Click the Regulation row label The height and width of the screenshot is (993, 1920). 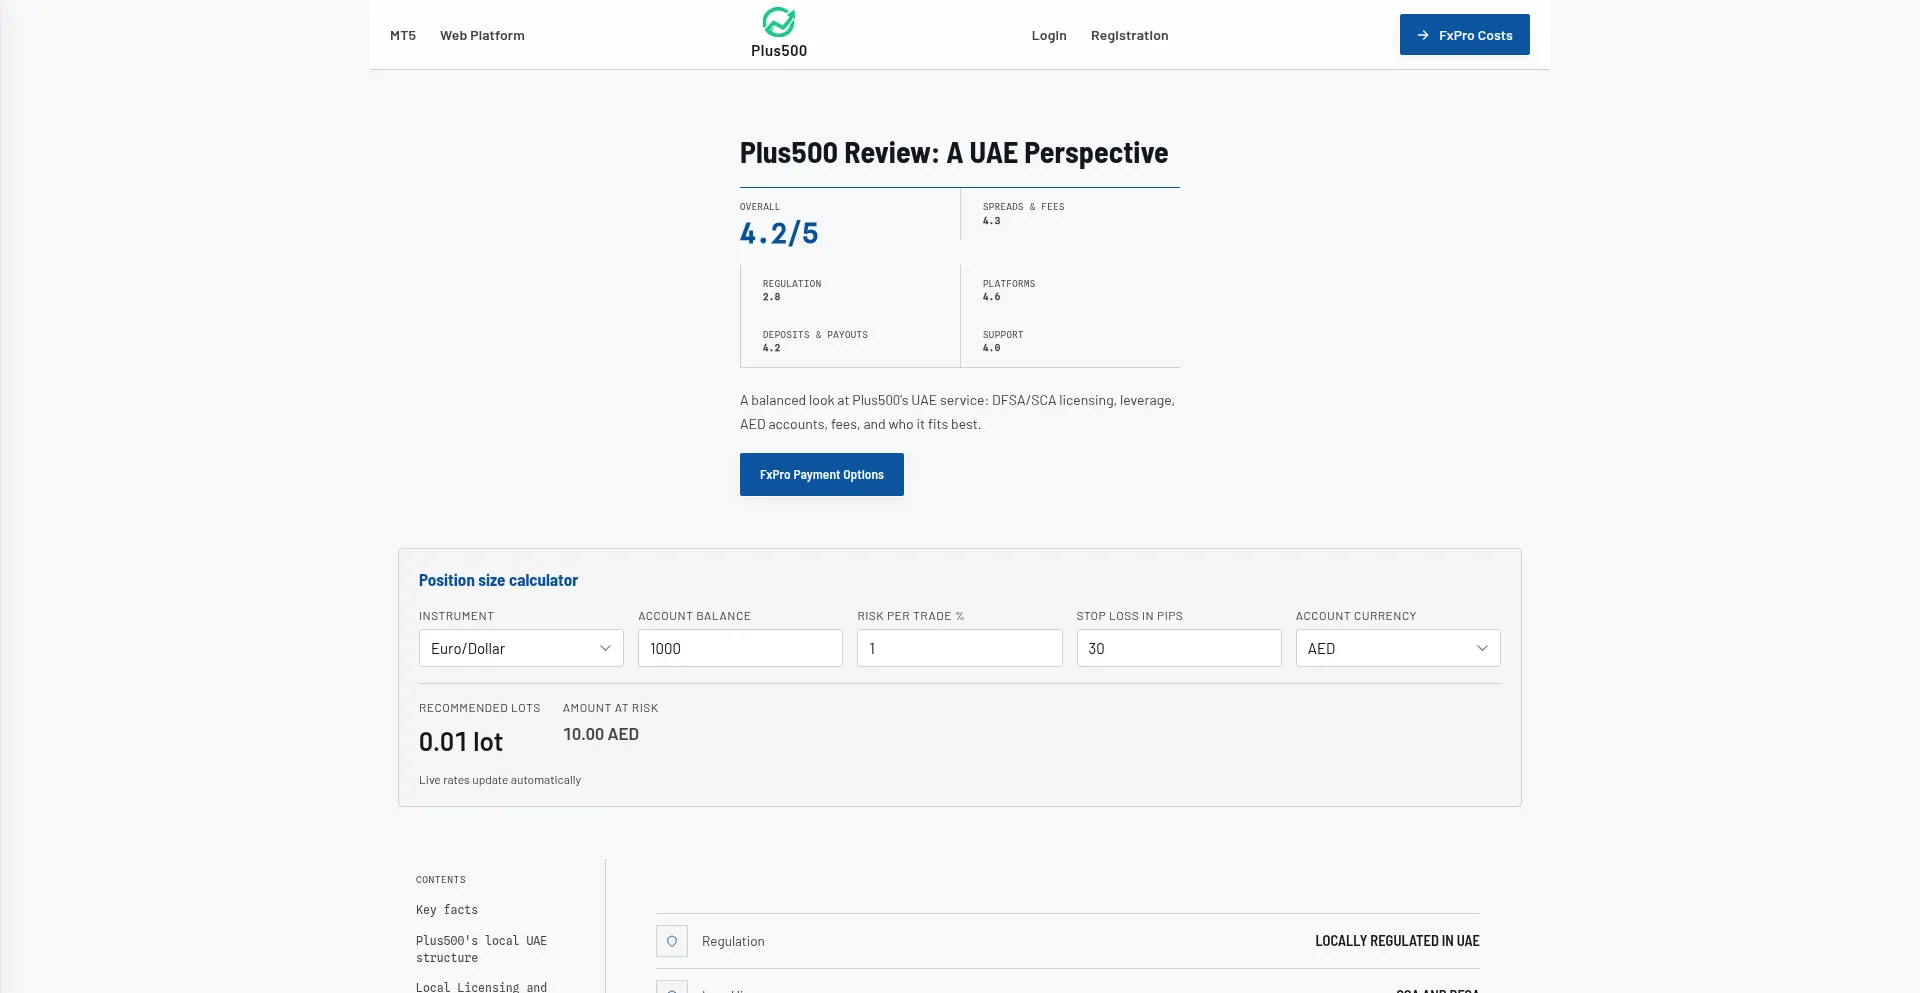click(x=733, y=941)
